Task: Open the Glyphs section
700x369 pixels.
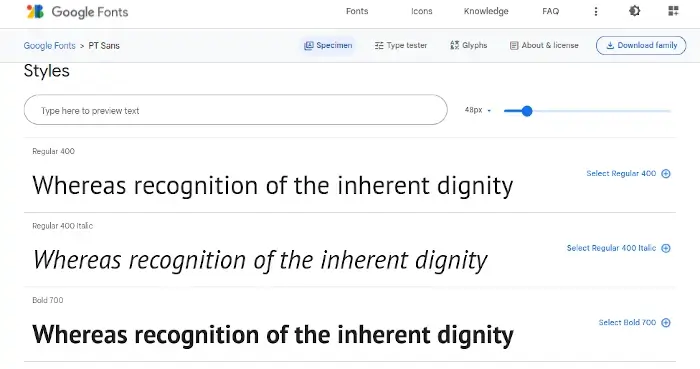Action: click(x=469, y=45)
